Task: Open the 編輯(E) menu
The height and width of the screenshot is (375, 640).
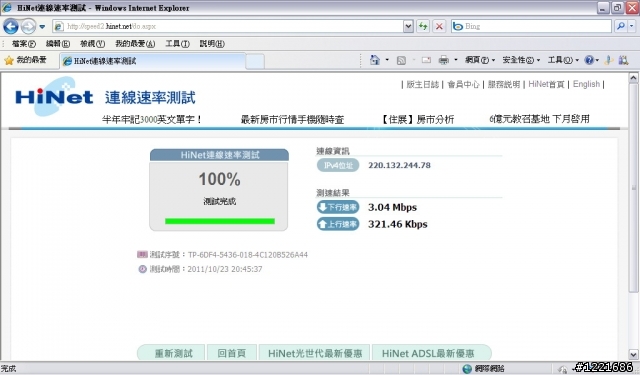Action: 58,44
